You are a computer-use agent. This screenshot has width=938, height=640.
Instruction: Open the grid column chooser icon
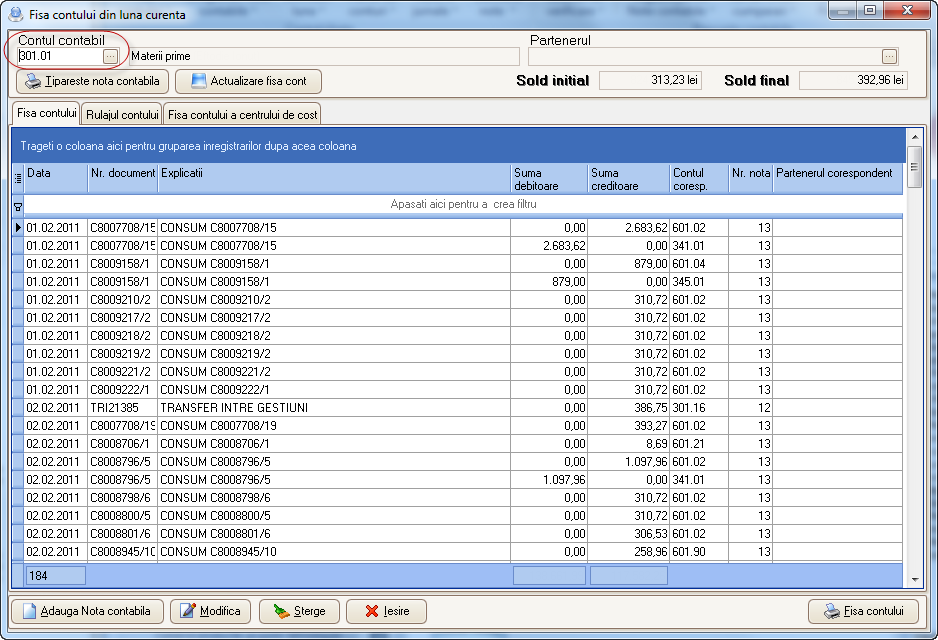[18, 178]
